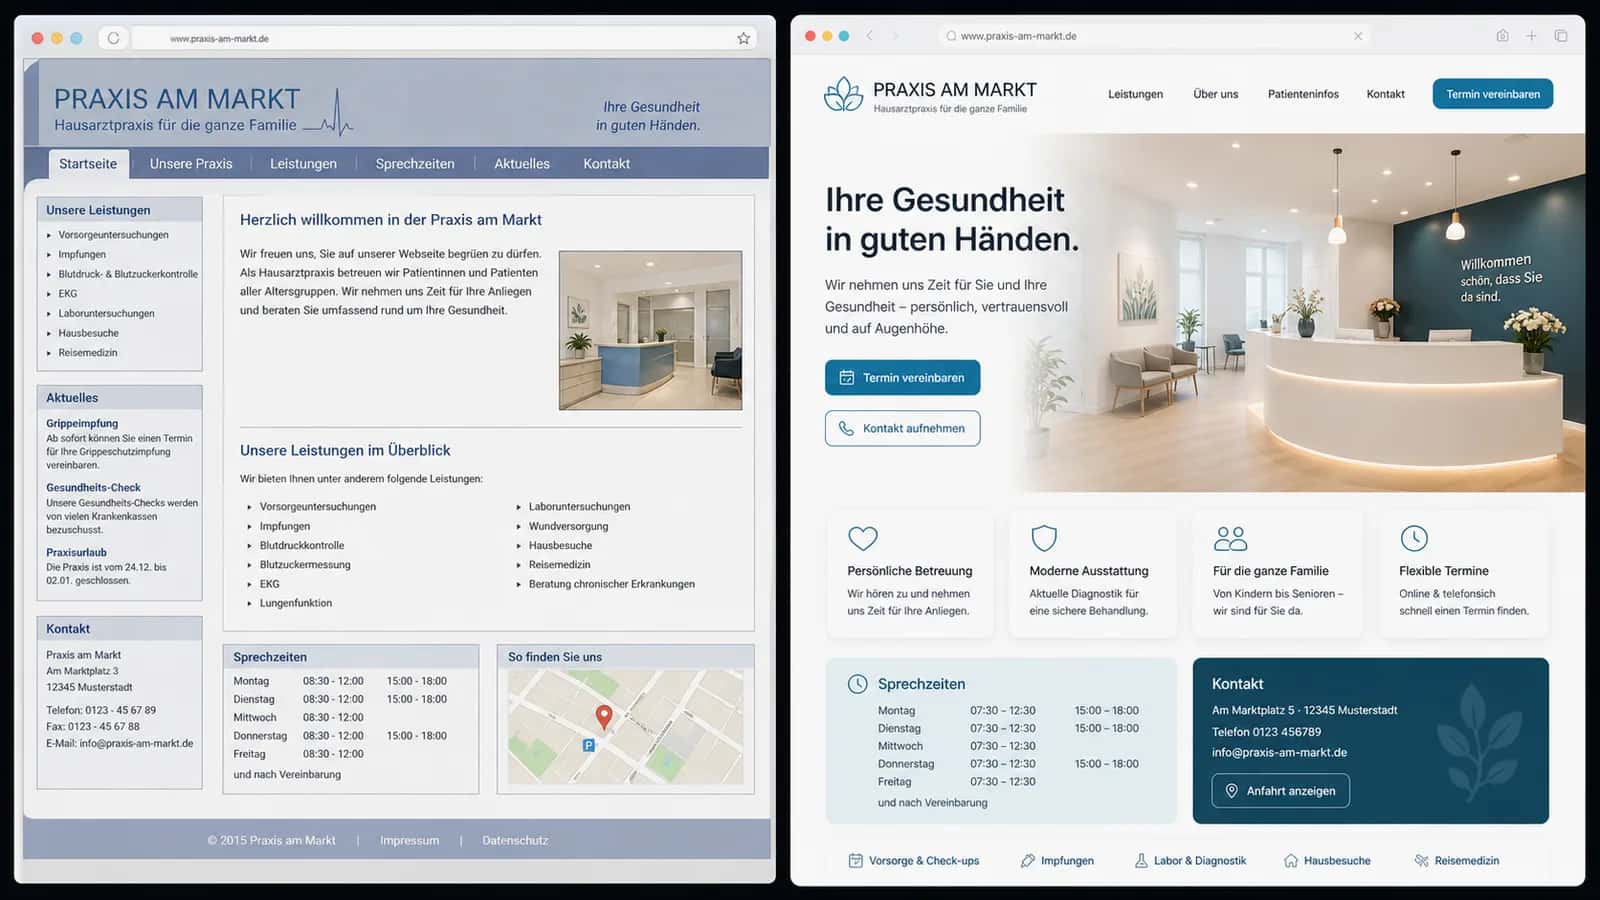Click the reload icon in left browser window
This screenshot has height=900, width=1600.
coord(113,38)
